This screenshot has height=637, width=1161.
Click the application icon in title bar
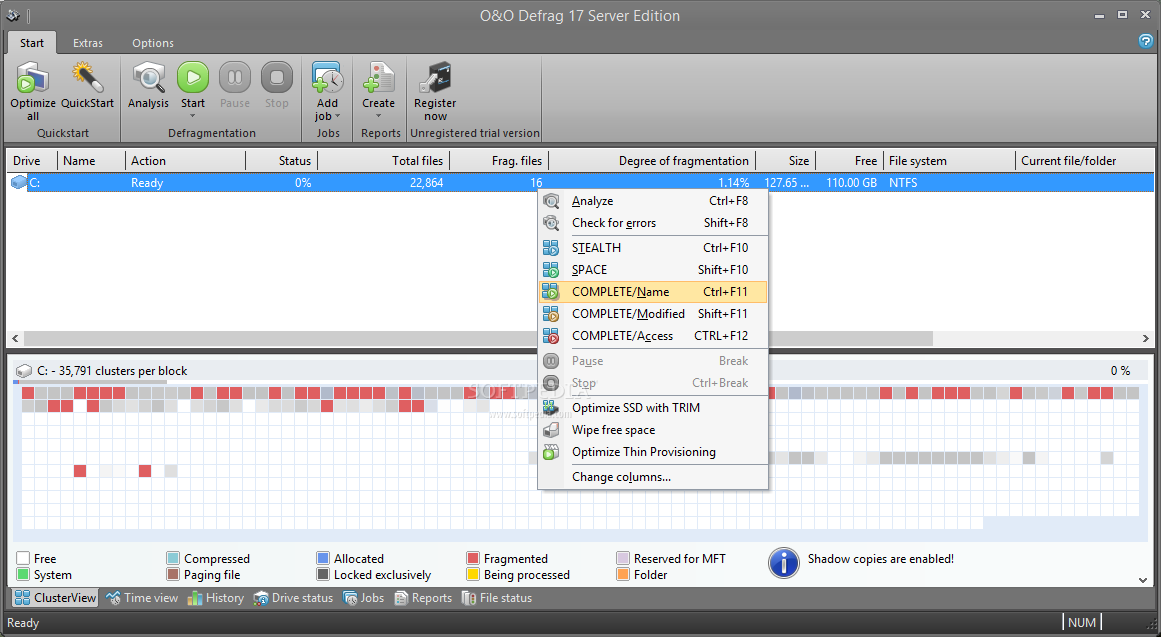coord(13,15)
